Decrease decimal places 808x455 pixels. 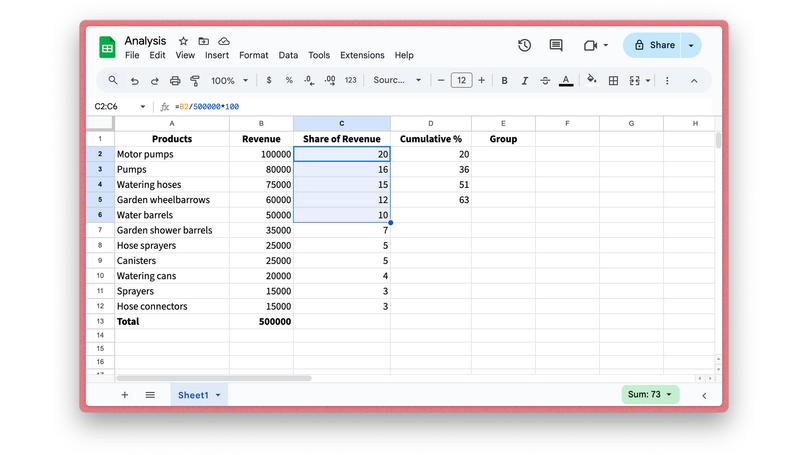[309, 80]
